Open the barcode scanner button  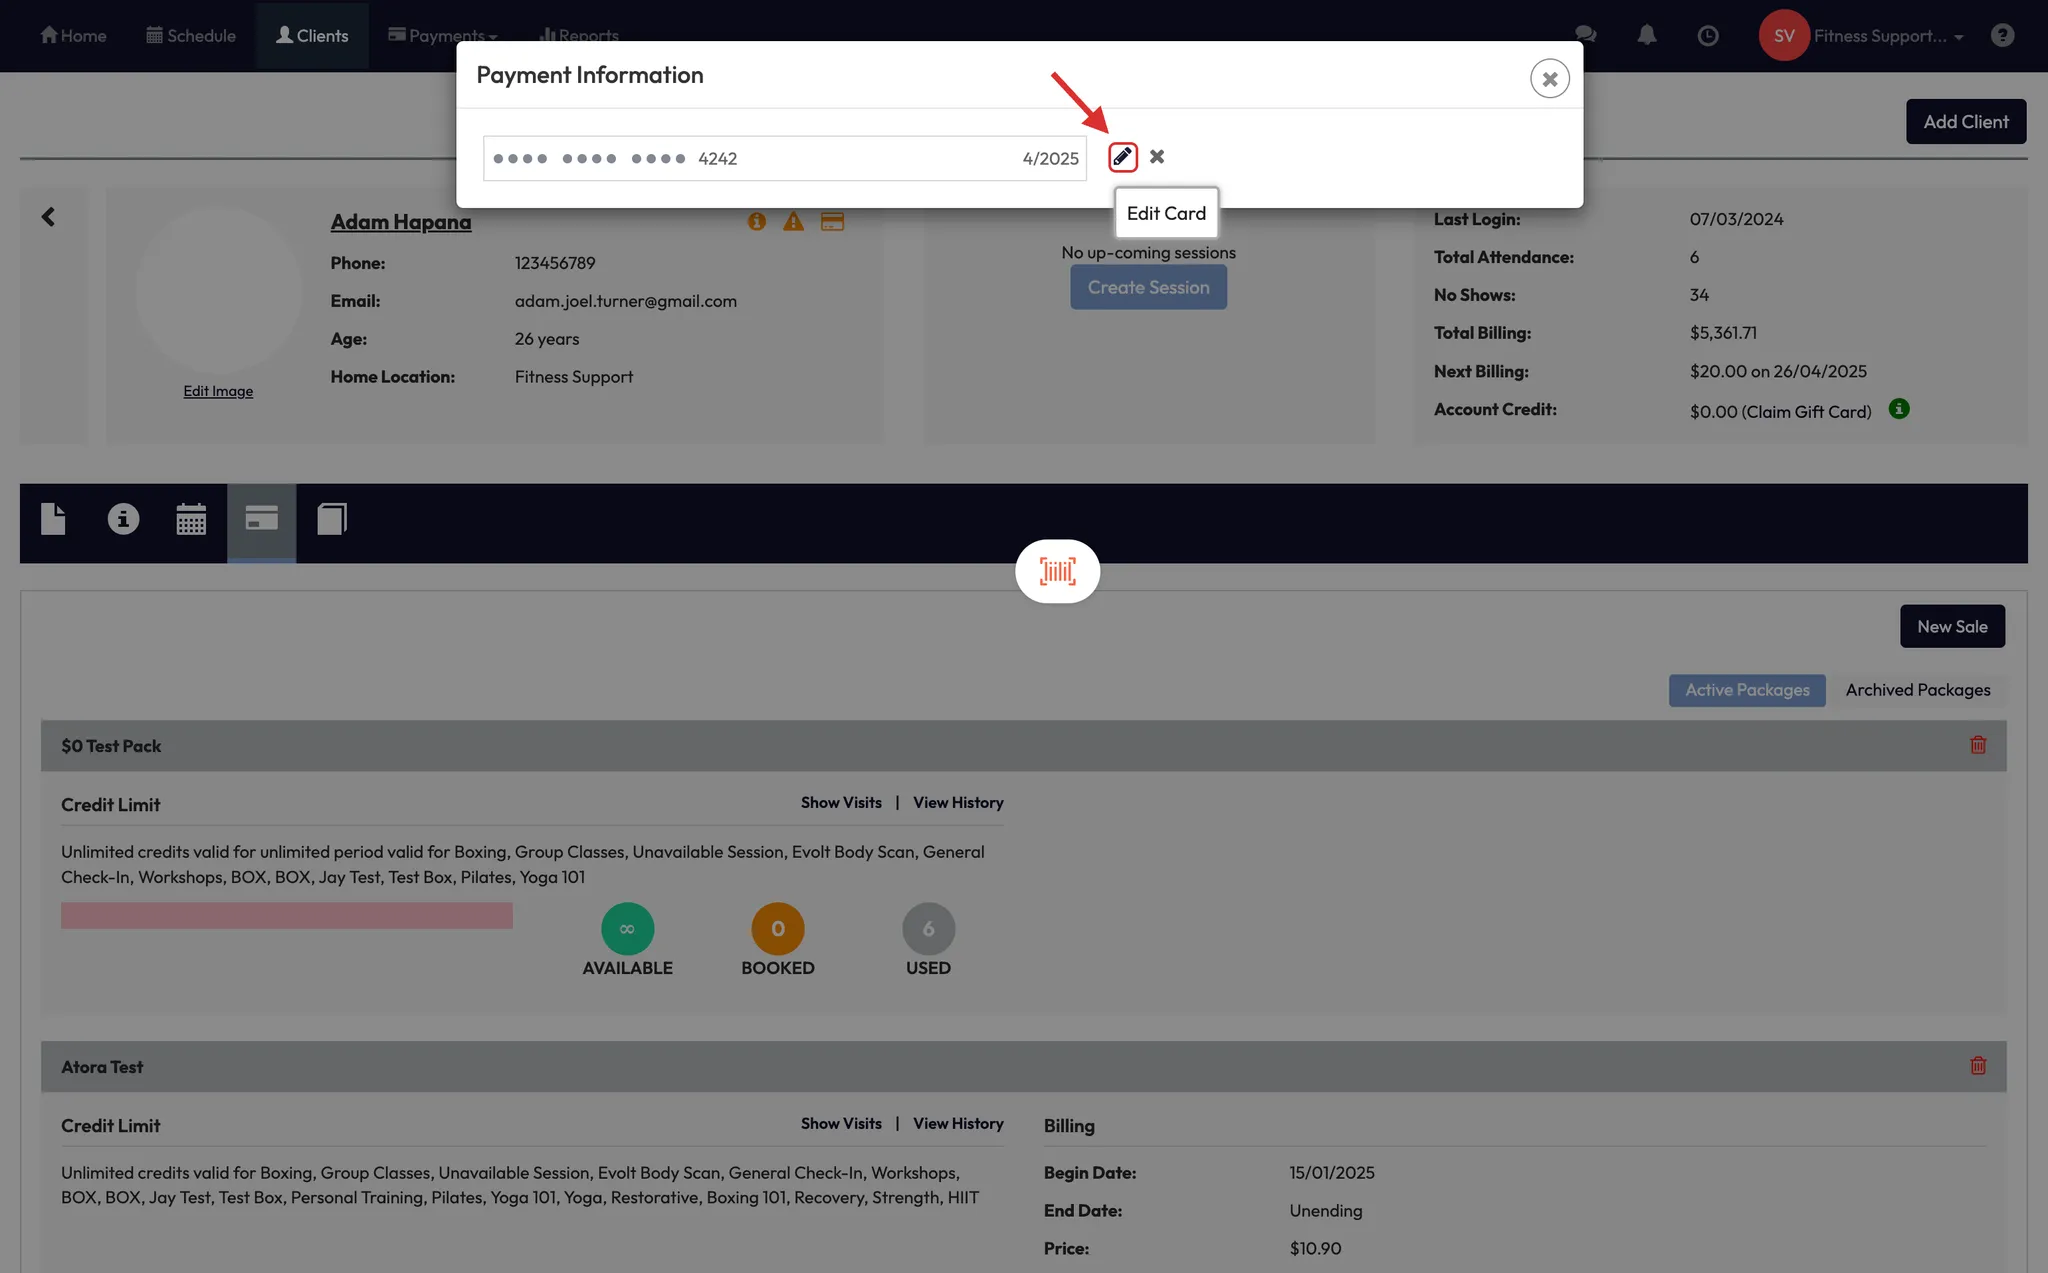pyautogui.click(x=1057, y=571)
